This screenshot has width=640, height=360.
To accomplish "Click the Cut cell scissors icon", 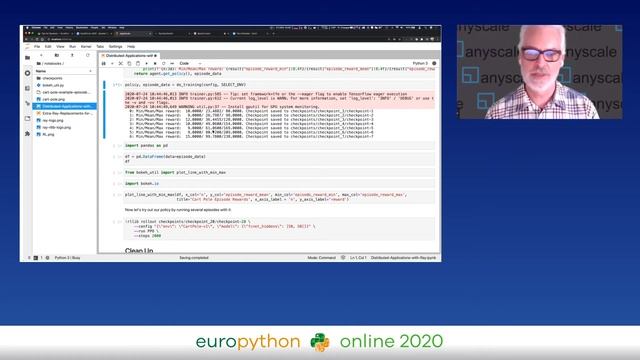I will pyautogui.click(x=121, y=64).
